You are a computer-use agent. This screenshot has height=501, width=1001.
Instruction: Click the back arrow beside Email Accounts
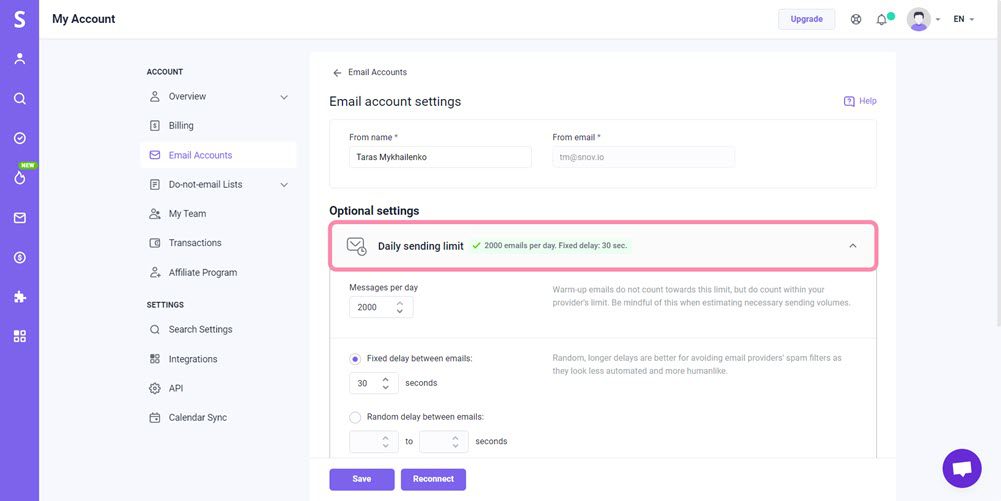(337, 73)
